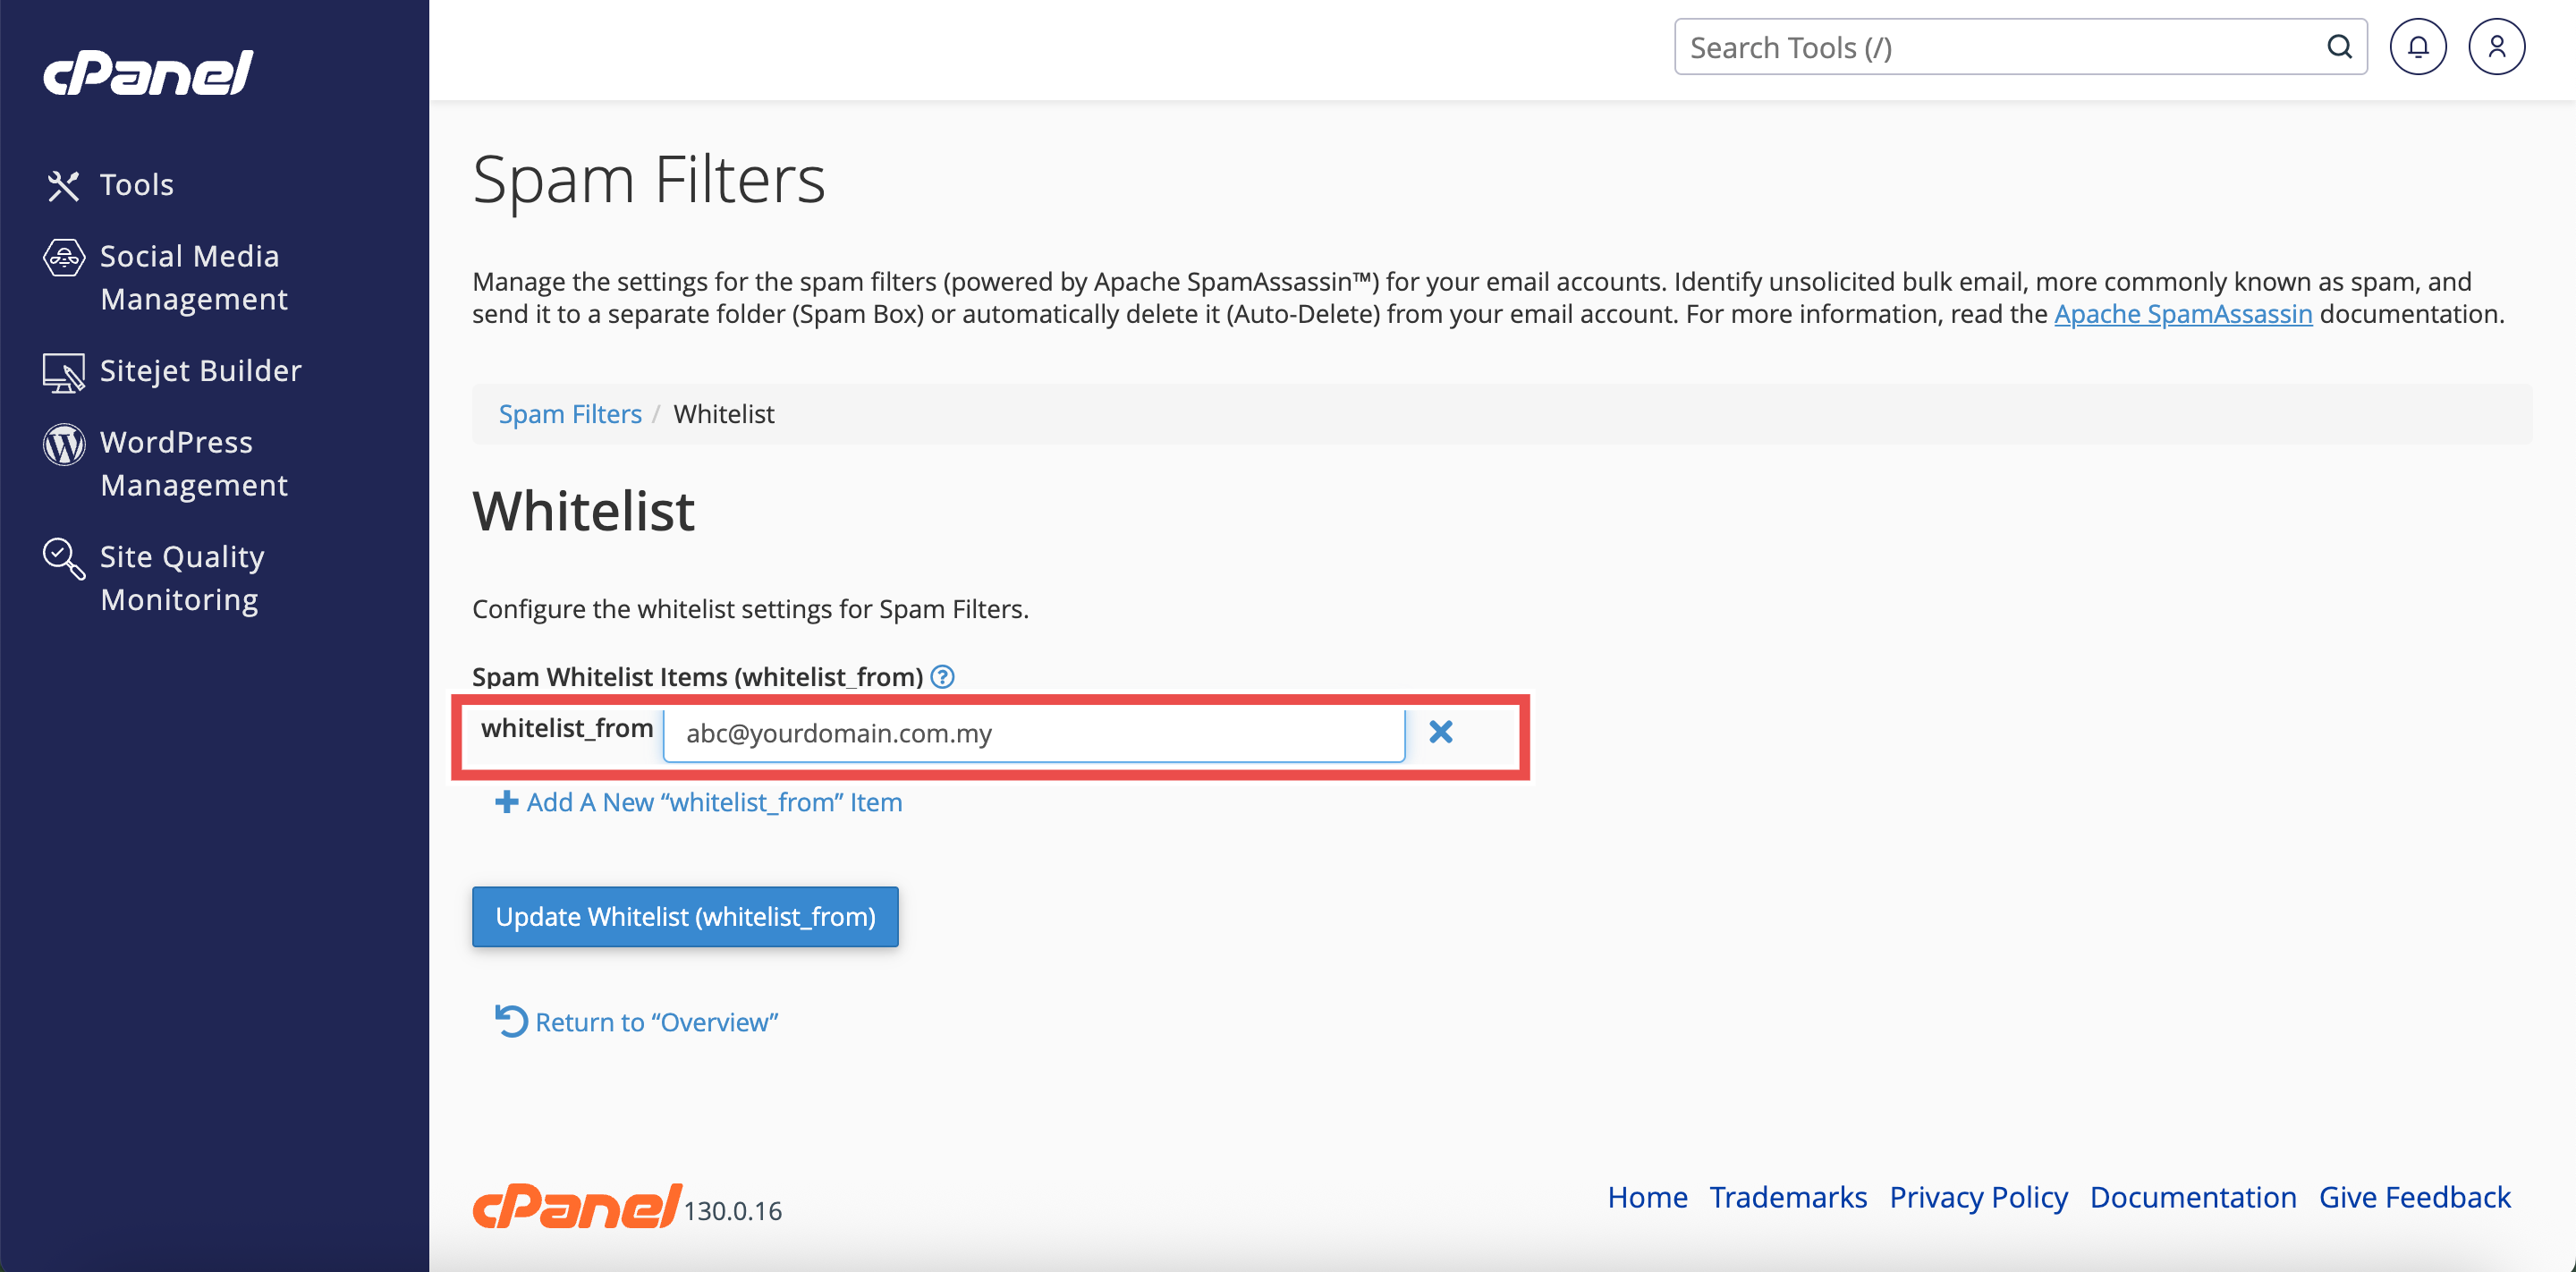Open Tools from the sidebar

click(136, 185)
